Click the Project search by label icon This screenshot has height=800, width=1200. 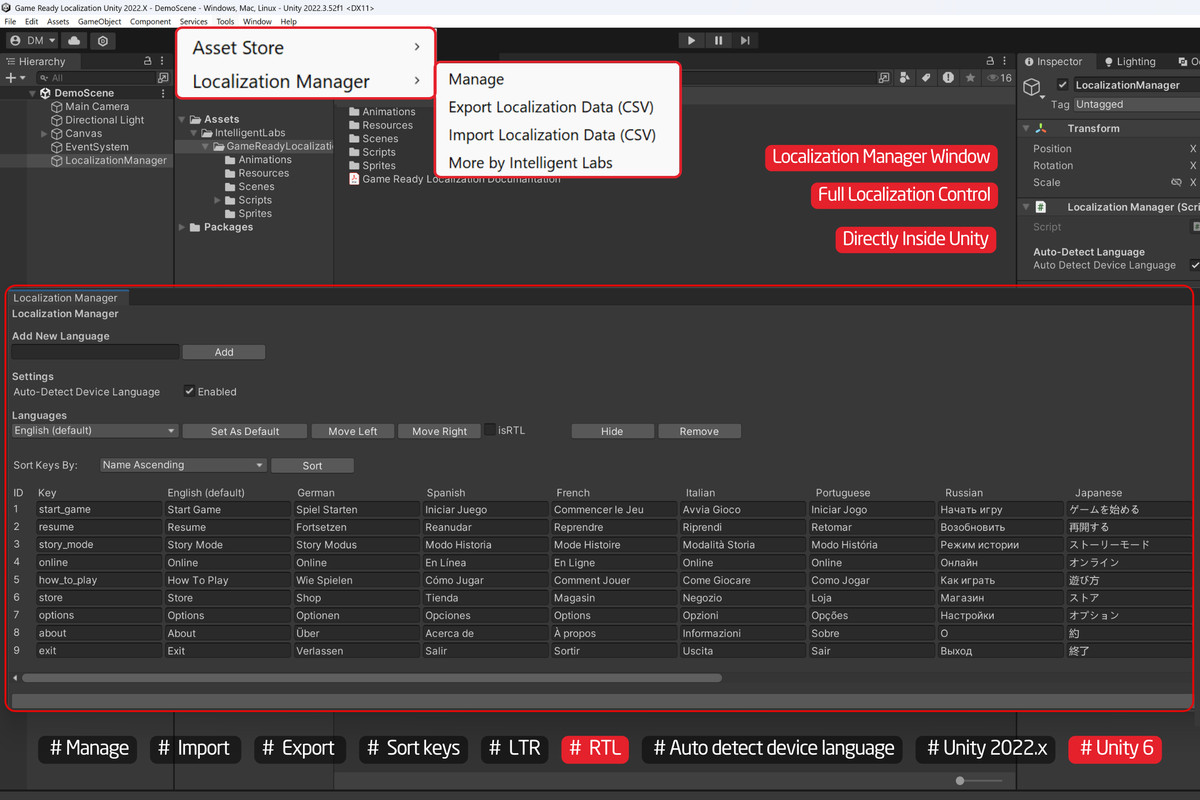click(927, 77)
